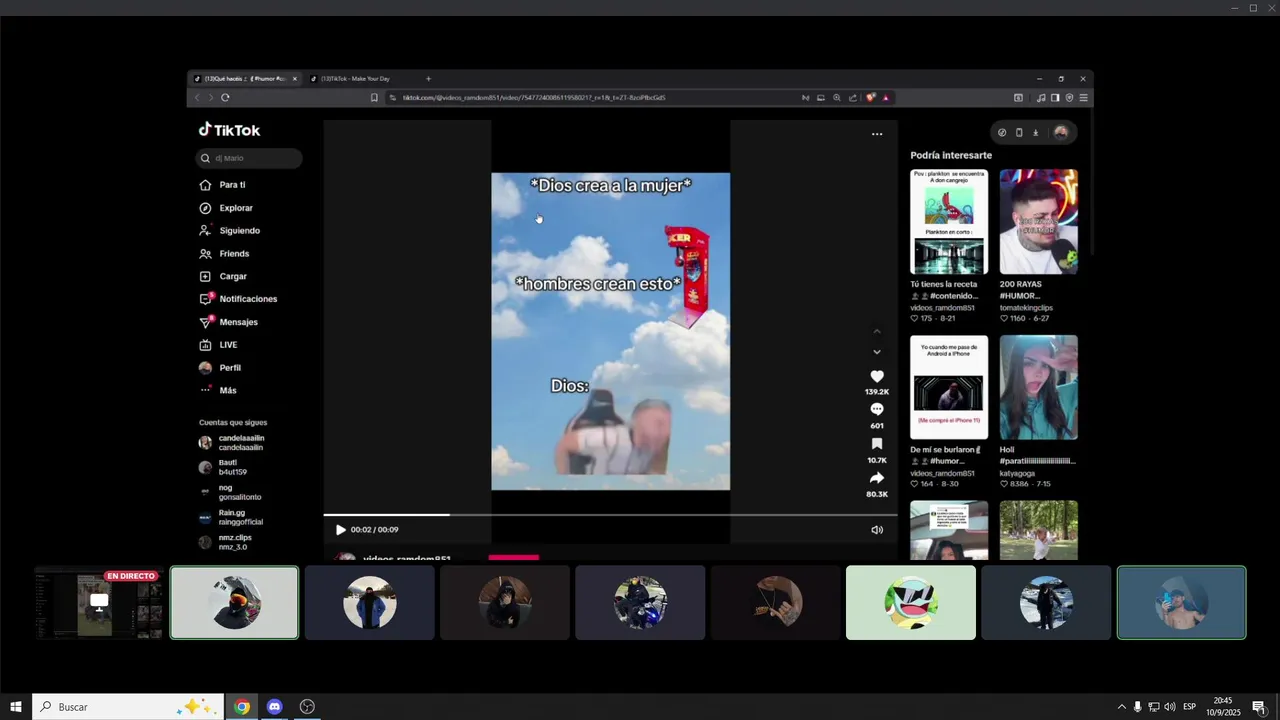This screenshot has height=720, width=1280.
Task: Click the download desktop app icon
Action: (1036, 132)
